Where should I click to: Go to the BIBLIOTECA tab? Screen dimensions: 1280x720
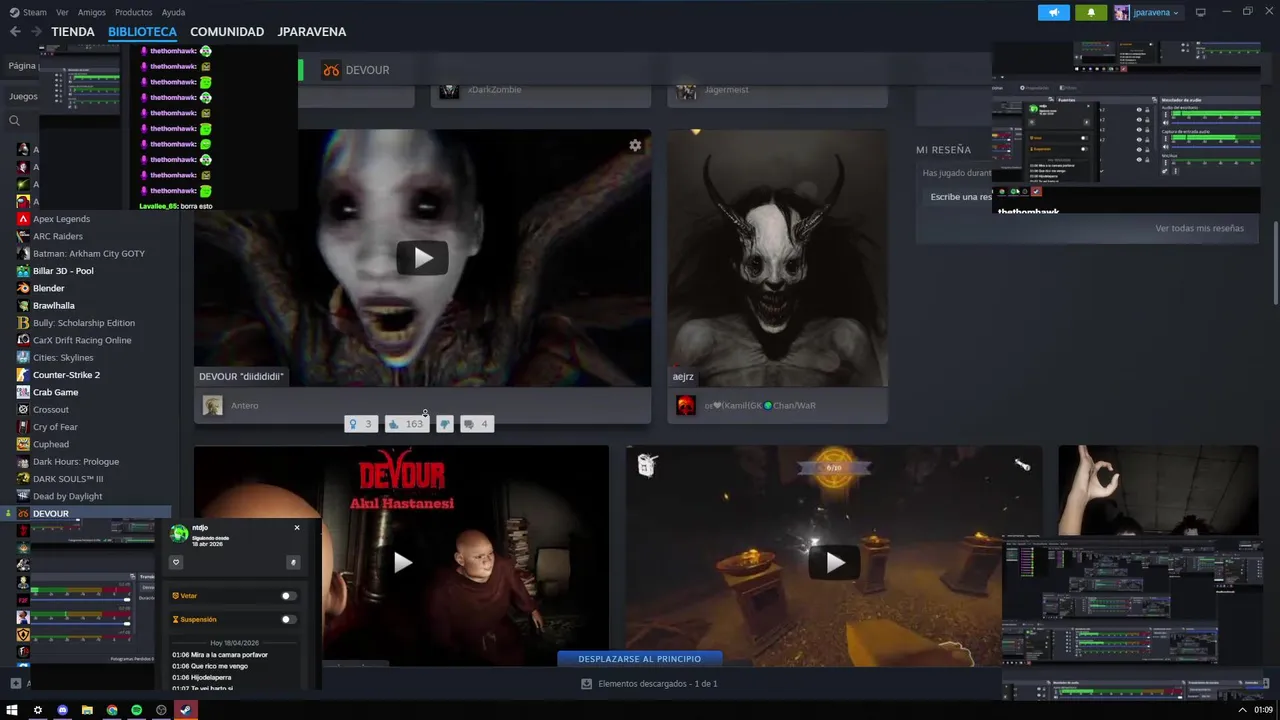pyautogui.click(x=142, y=32)
